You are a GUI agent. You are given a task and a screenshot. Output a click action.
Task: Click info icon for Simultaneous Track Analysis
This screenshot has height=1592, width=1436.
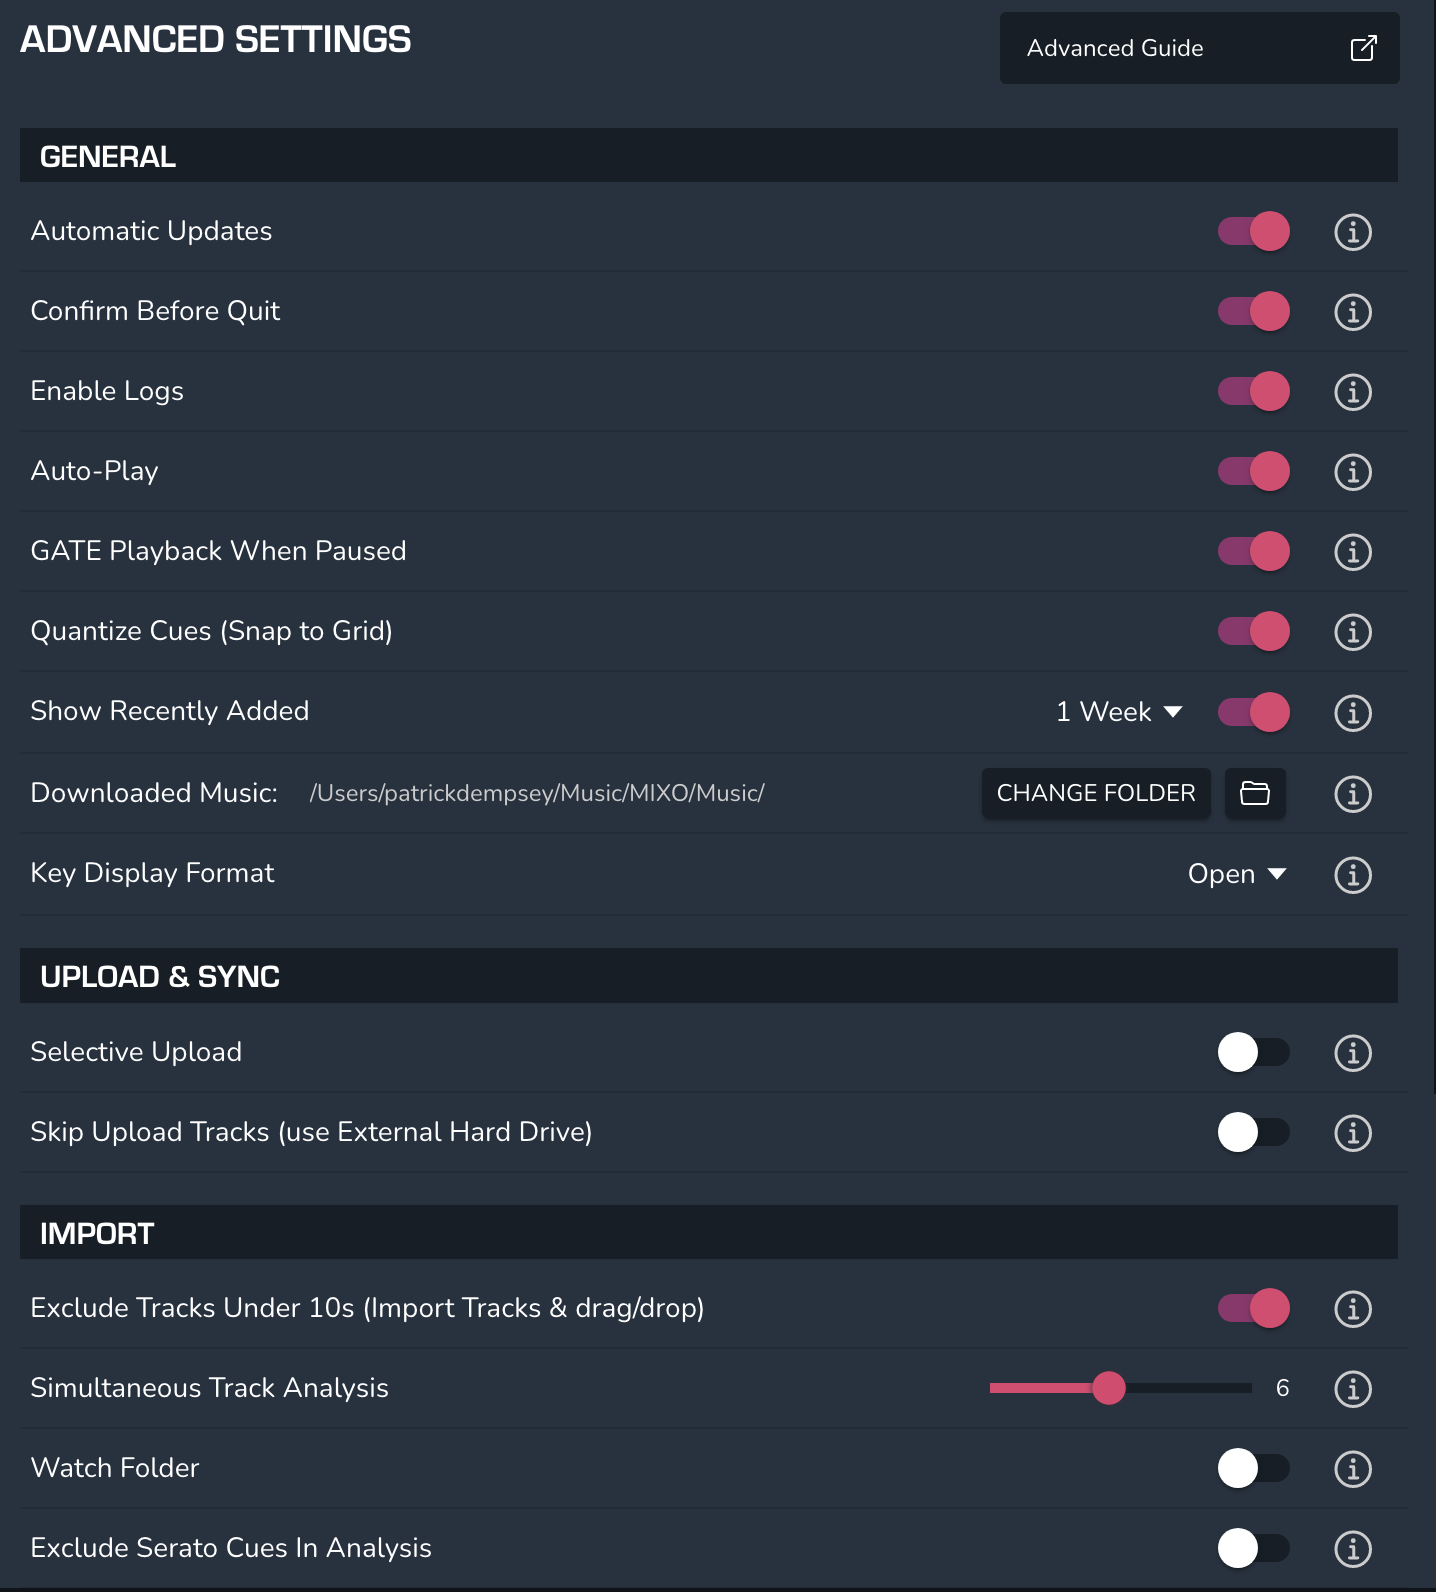pos(1352,1389)
